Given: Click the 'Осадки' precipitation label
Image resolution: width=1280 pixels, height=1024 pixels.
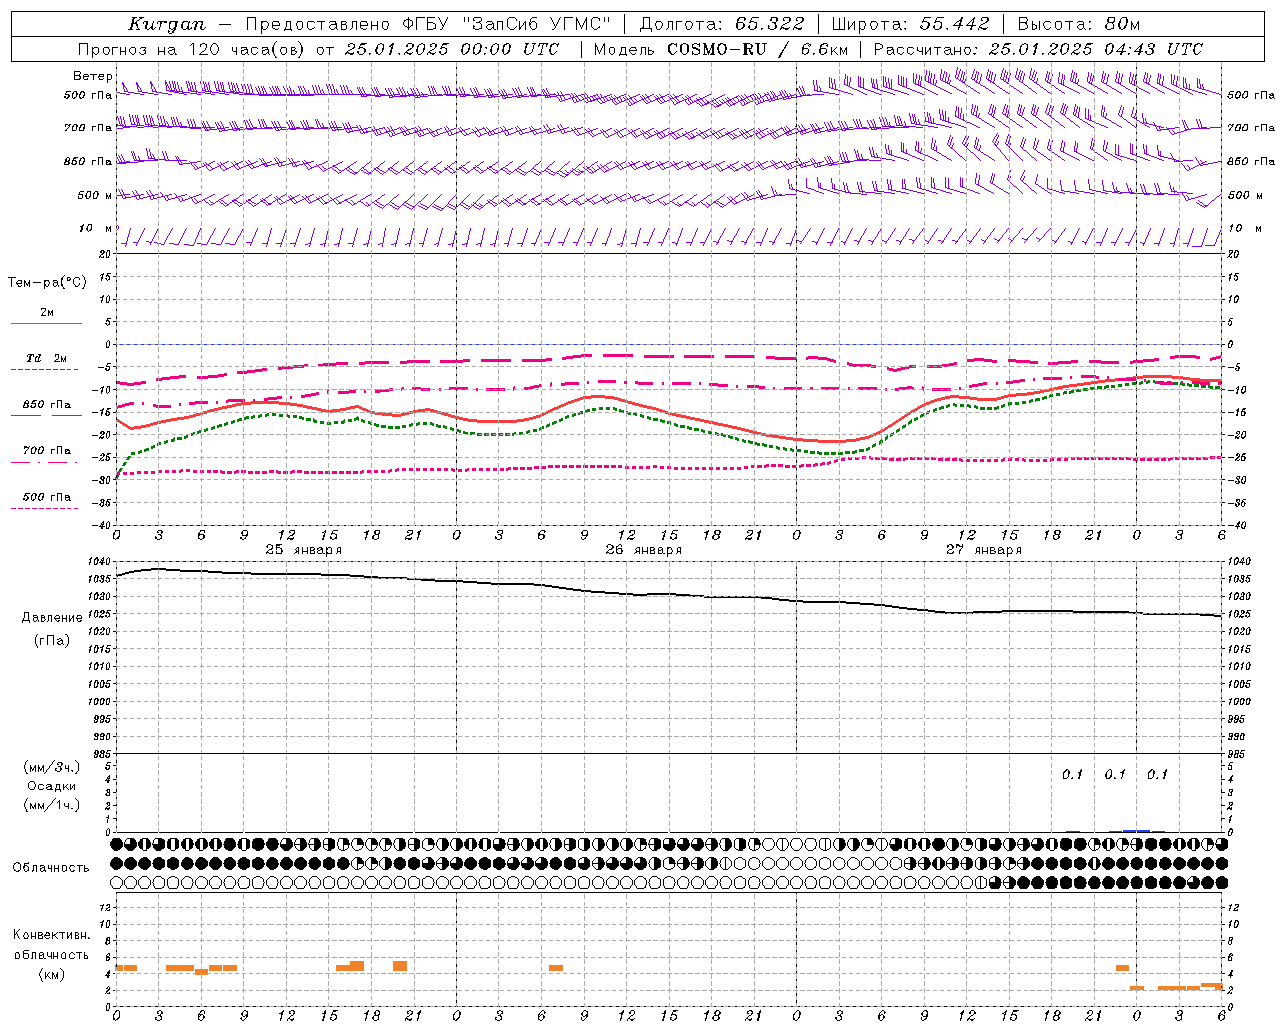Looking at the screenshot, I should click(52, 786).
